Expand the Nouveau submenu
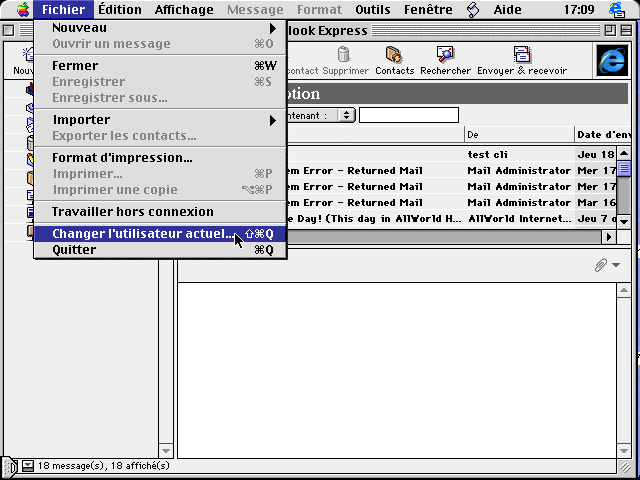This screenshot has width=640, height=480. coord(160,28)
